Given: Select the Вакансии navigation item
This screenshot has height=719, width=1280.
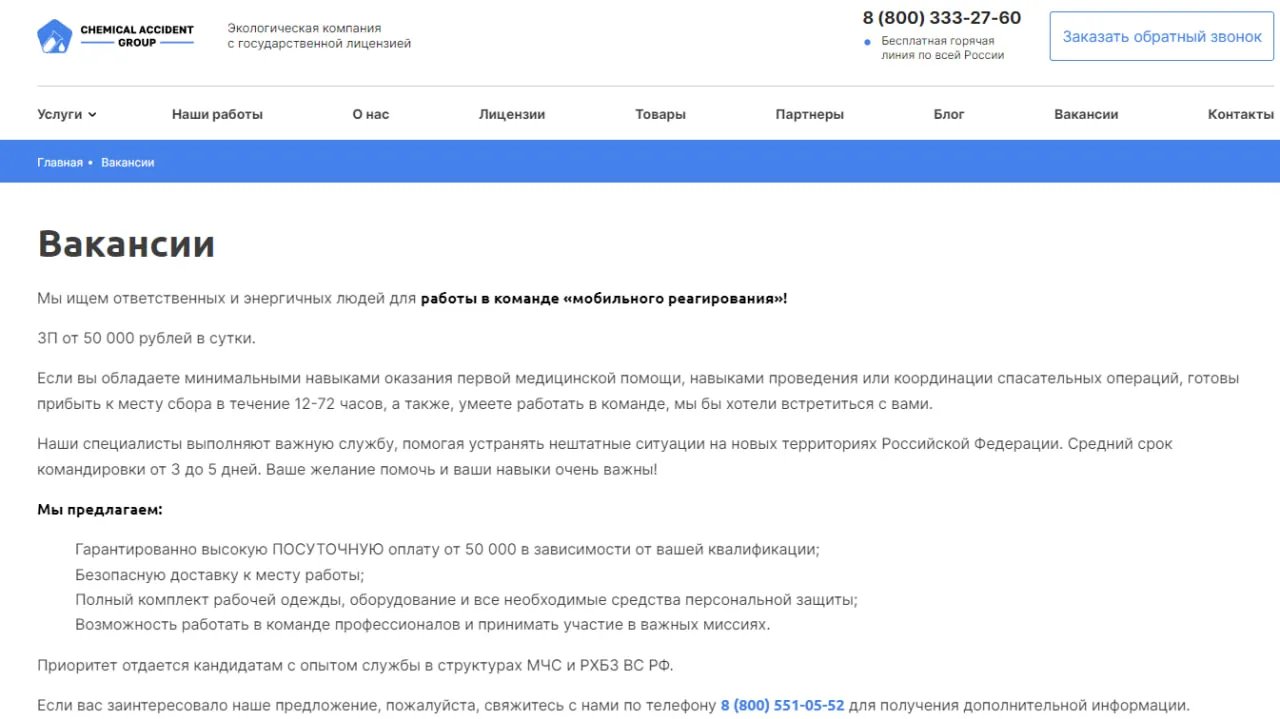Looking at the screenshot, I should (1086, 114).
